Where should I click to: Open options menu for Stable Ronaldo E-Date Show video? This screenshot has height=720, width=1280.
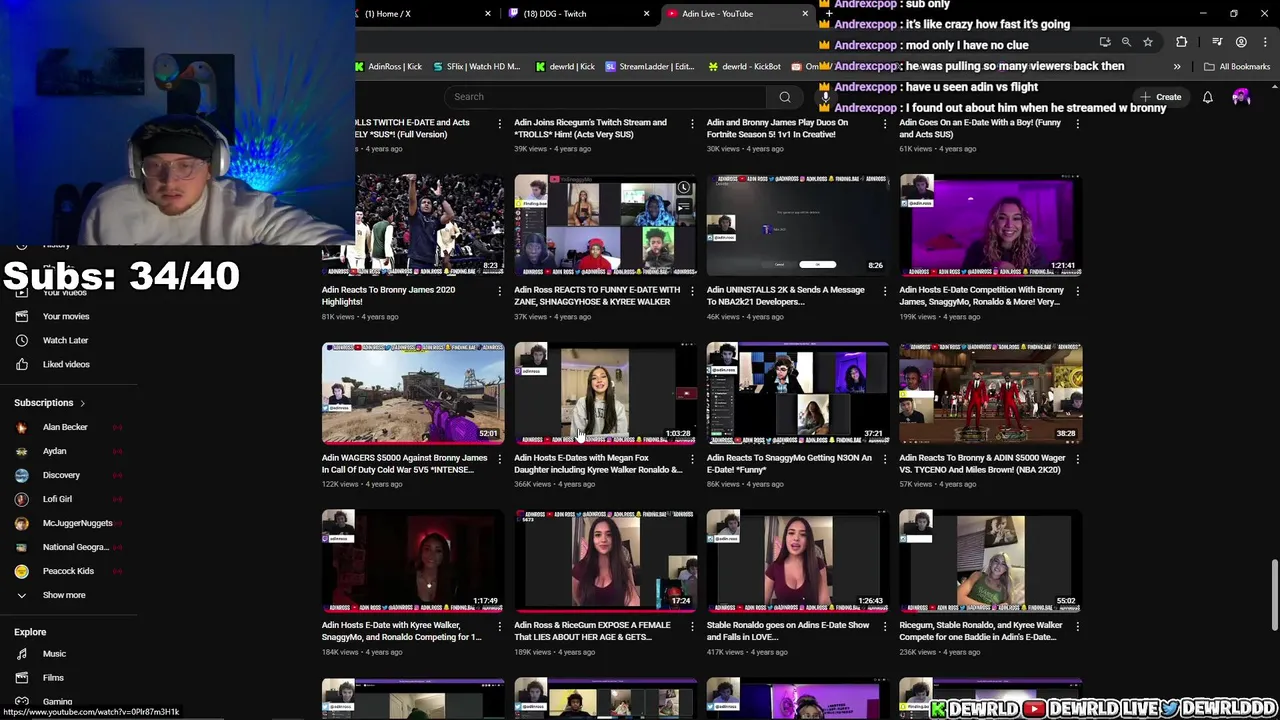[884, 626]
